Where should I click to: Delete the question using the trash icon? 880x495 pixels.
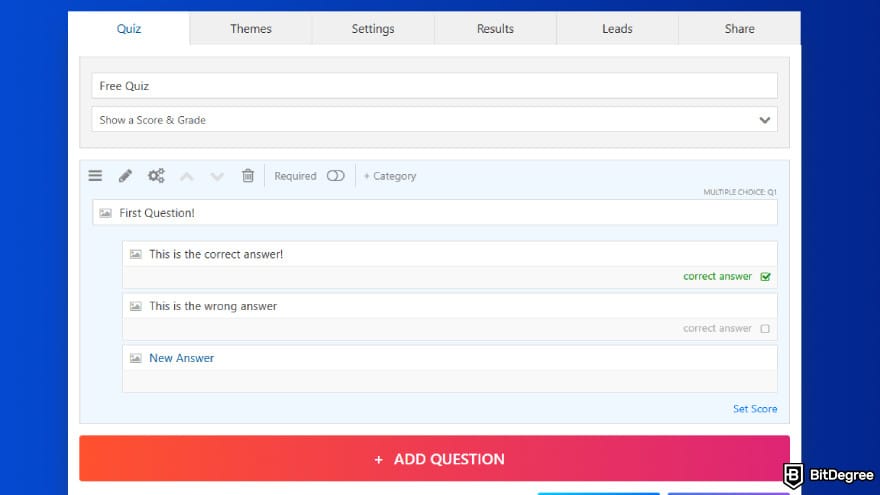tap(248, 176)
